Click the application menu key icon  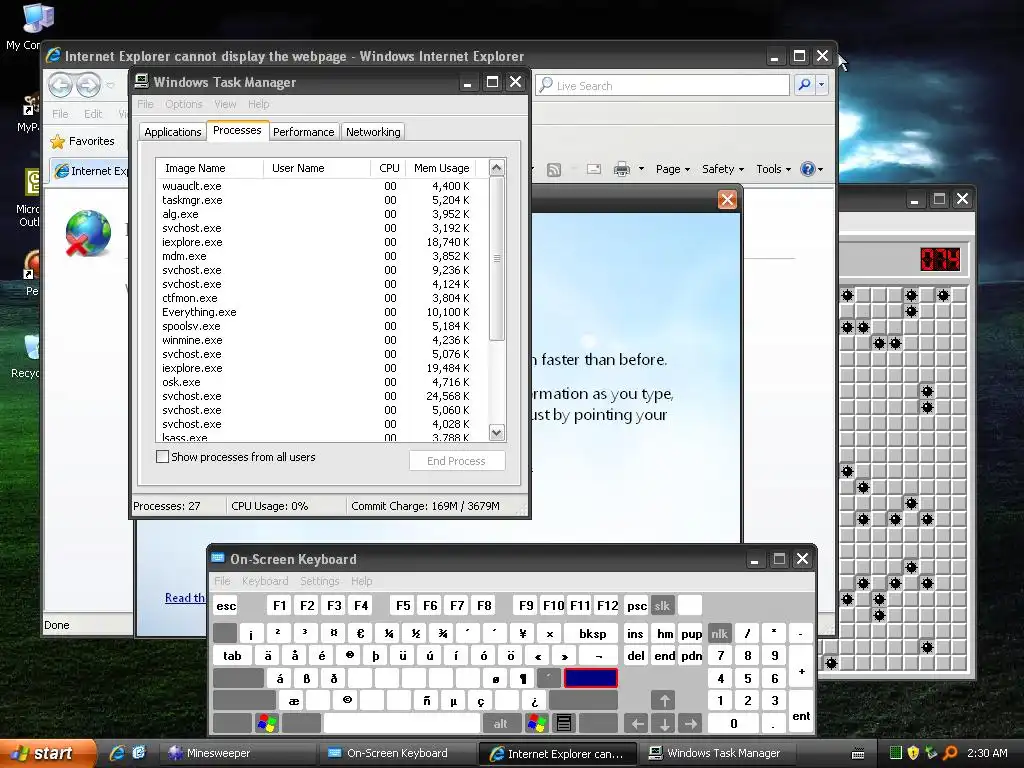pos(564,723)
